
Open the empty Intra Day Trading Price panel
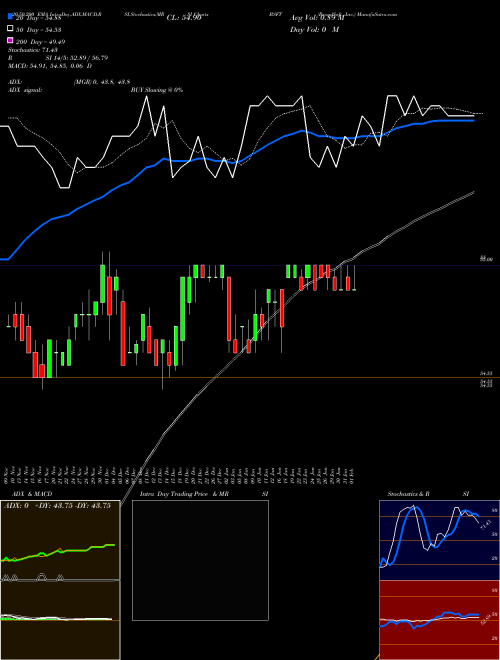coord(200,560)
